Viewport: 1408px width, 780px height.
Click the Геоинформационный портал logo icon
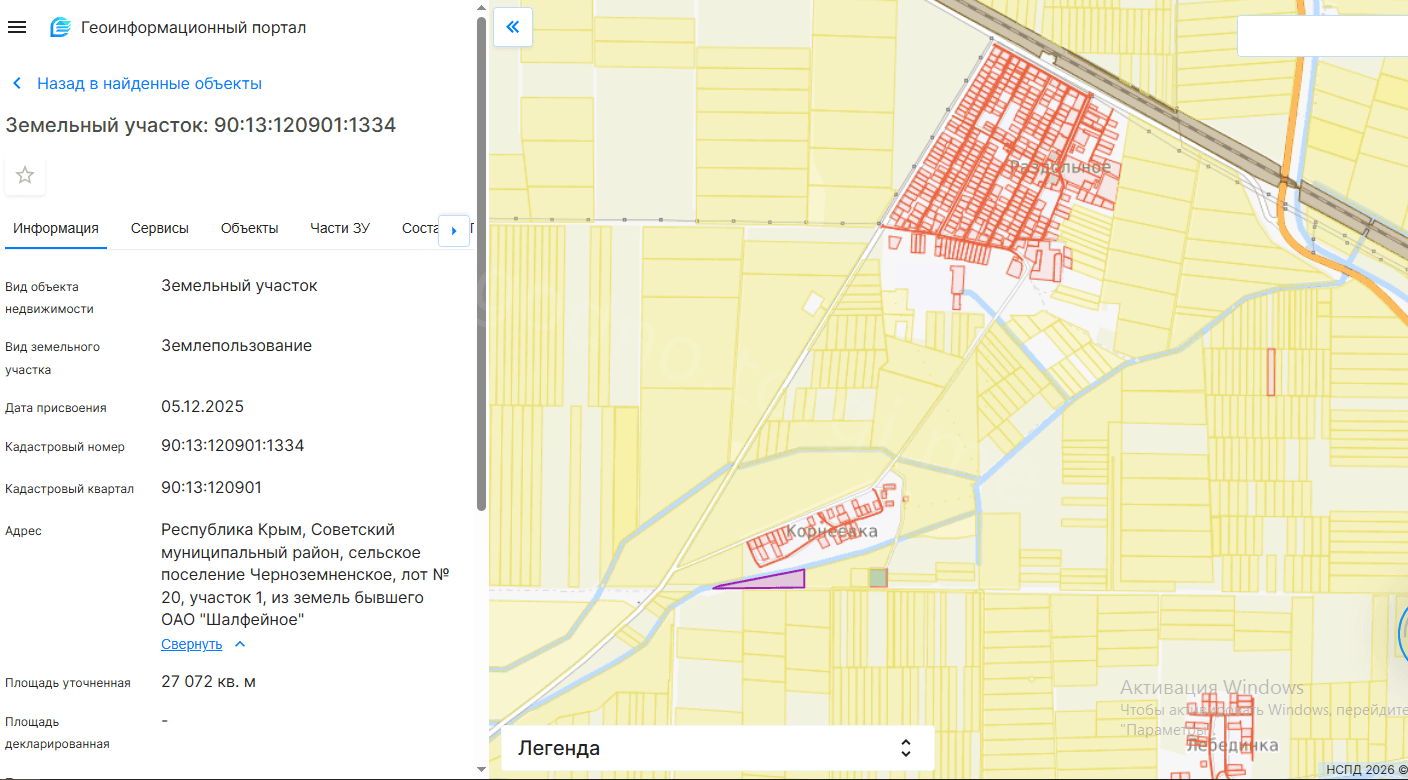[x=61, y=27]
